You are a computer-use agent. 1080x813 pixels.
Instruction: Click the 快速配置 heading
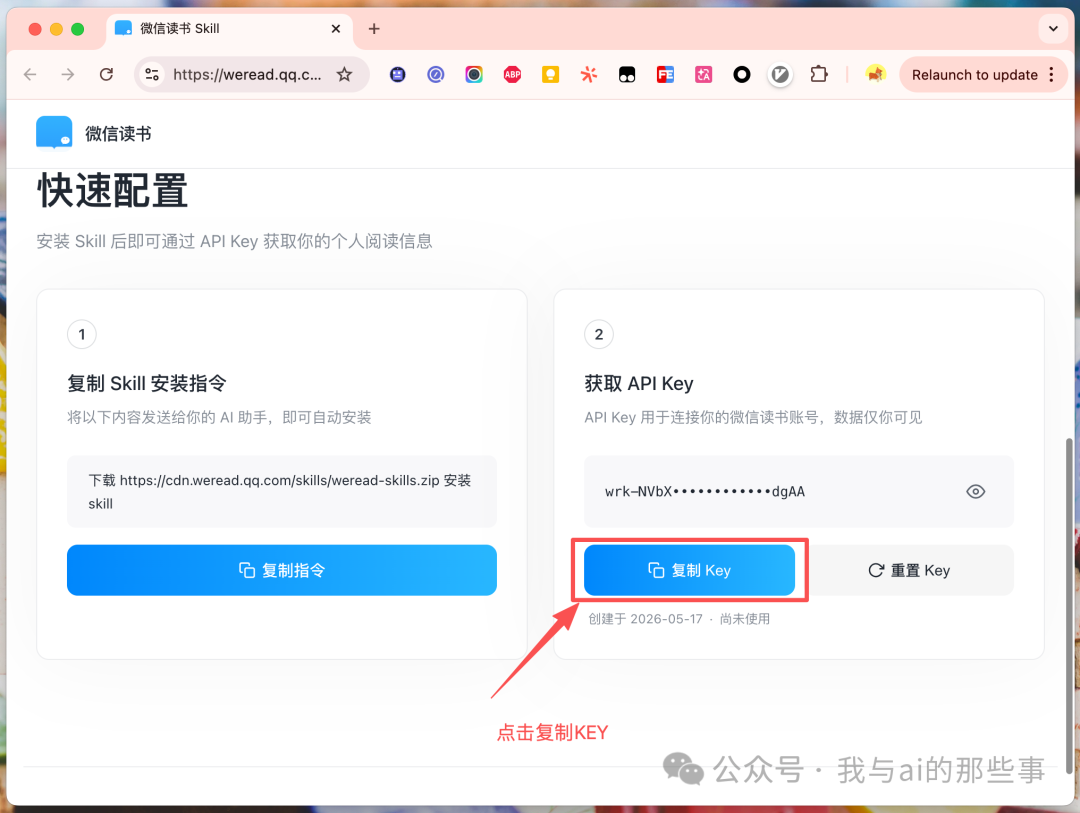[112, 190]
